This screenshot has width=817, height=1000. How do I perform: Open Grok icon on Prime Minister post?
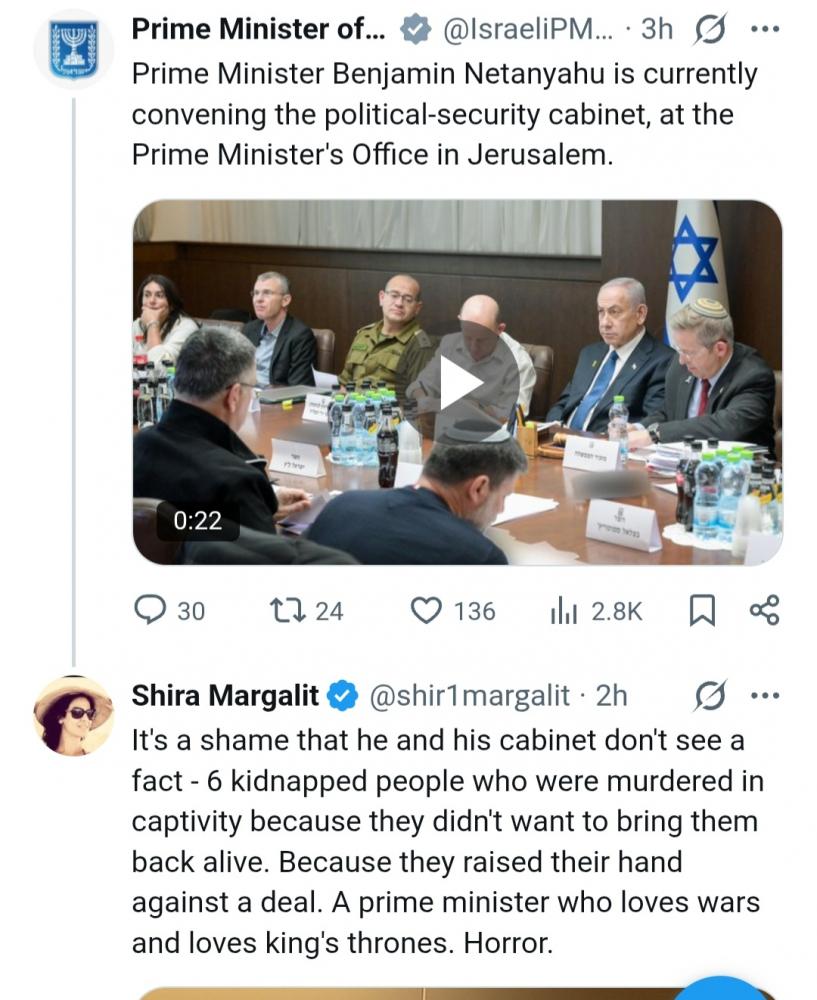tap(709, 30)
